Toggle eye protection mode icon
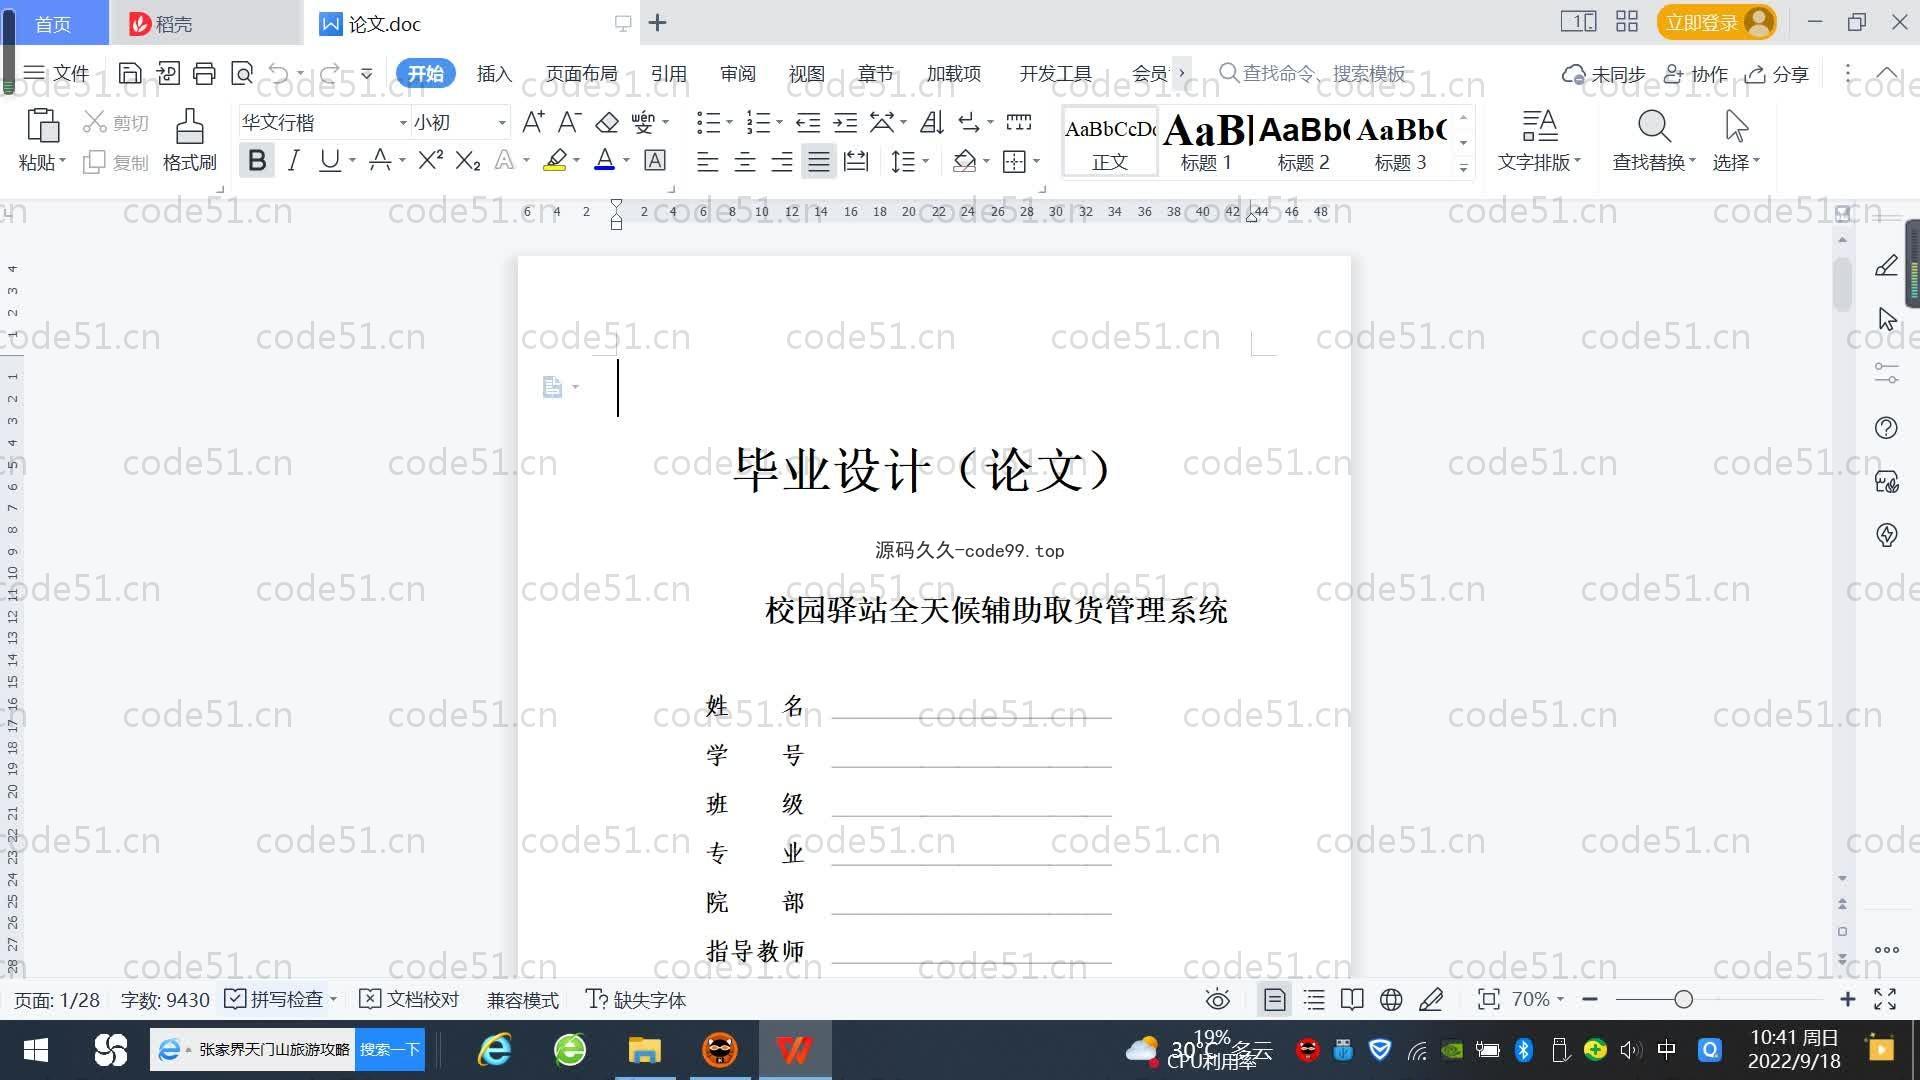Image resolution: width=1920 pixels, height=1080 pixels. coord(1217,999)
